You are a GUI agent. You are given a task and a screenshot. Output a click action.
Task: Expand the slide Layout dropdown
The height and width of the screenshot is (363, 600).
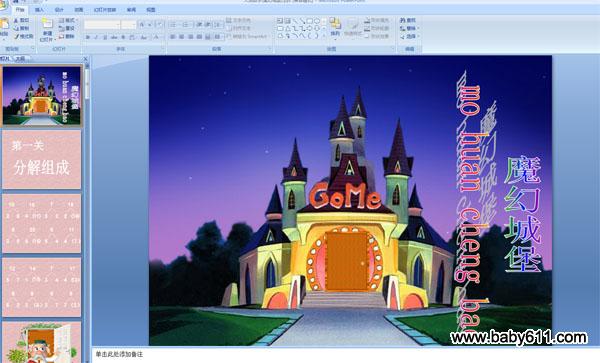coord(68,20)
